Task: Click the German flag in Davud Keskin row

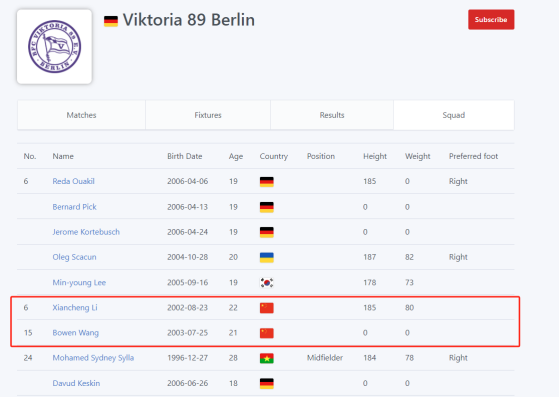Action: [x=267, y=383]
